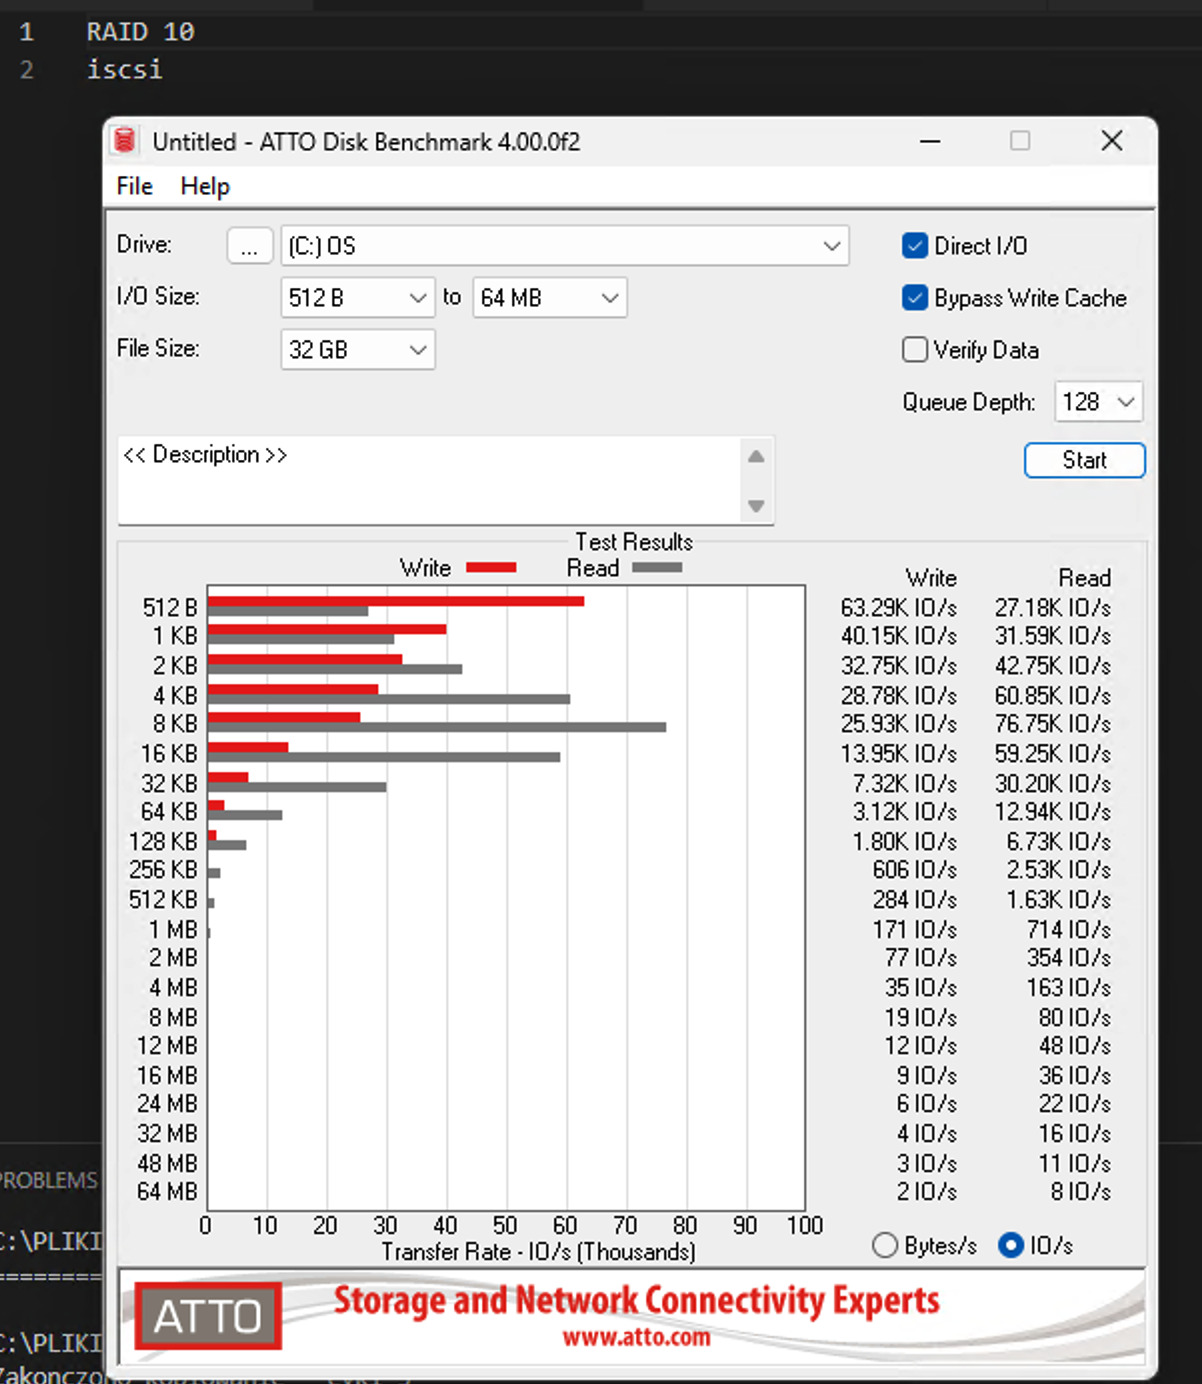Open the www.atto.com link
This screenshot has width=1202, height=1384.
pyautogui.click(x=637, y=1337)
